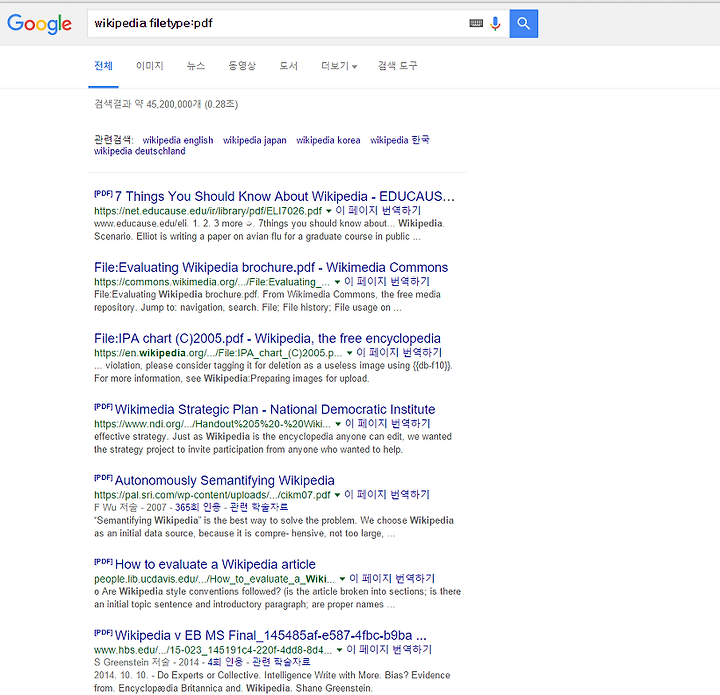
Task: Open Wikimedia Strategic Plan result
Action: (275, 409)
